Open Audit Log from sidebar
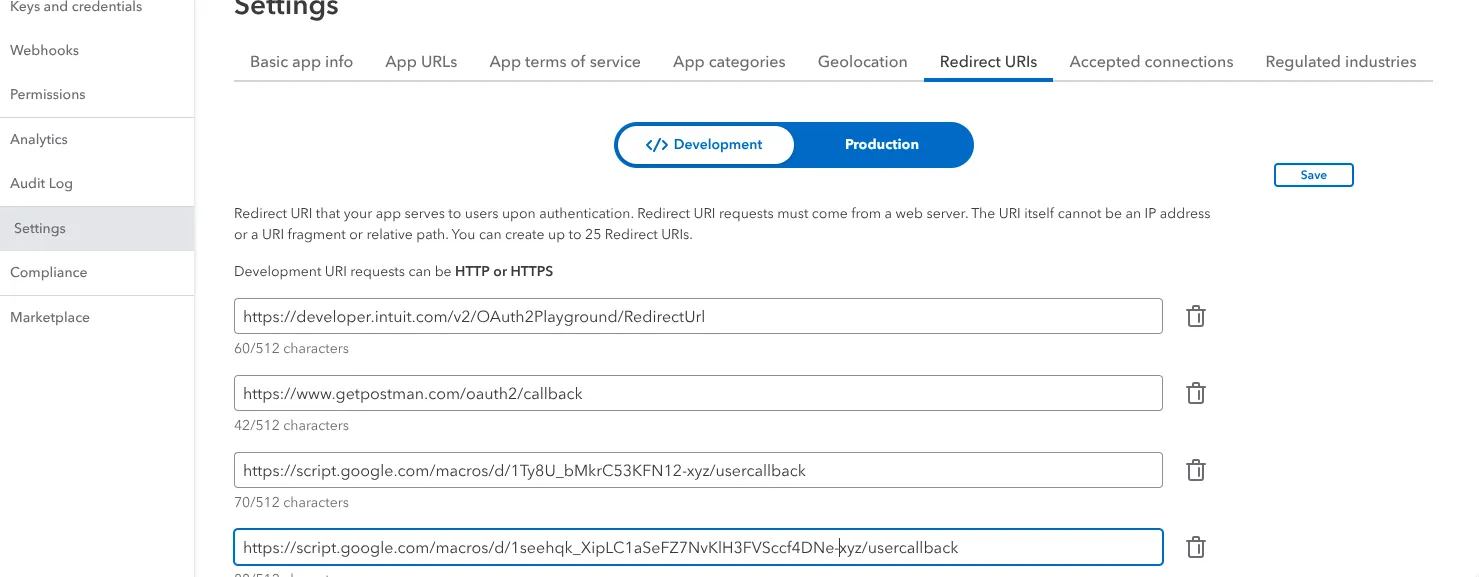Image resolution: width=1479 pixels, height=577 pixels. (41, 184)
